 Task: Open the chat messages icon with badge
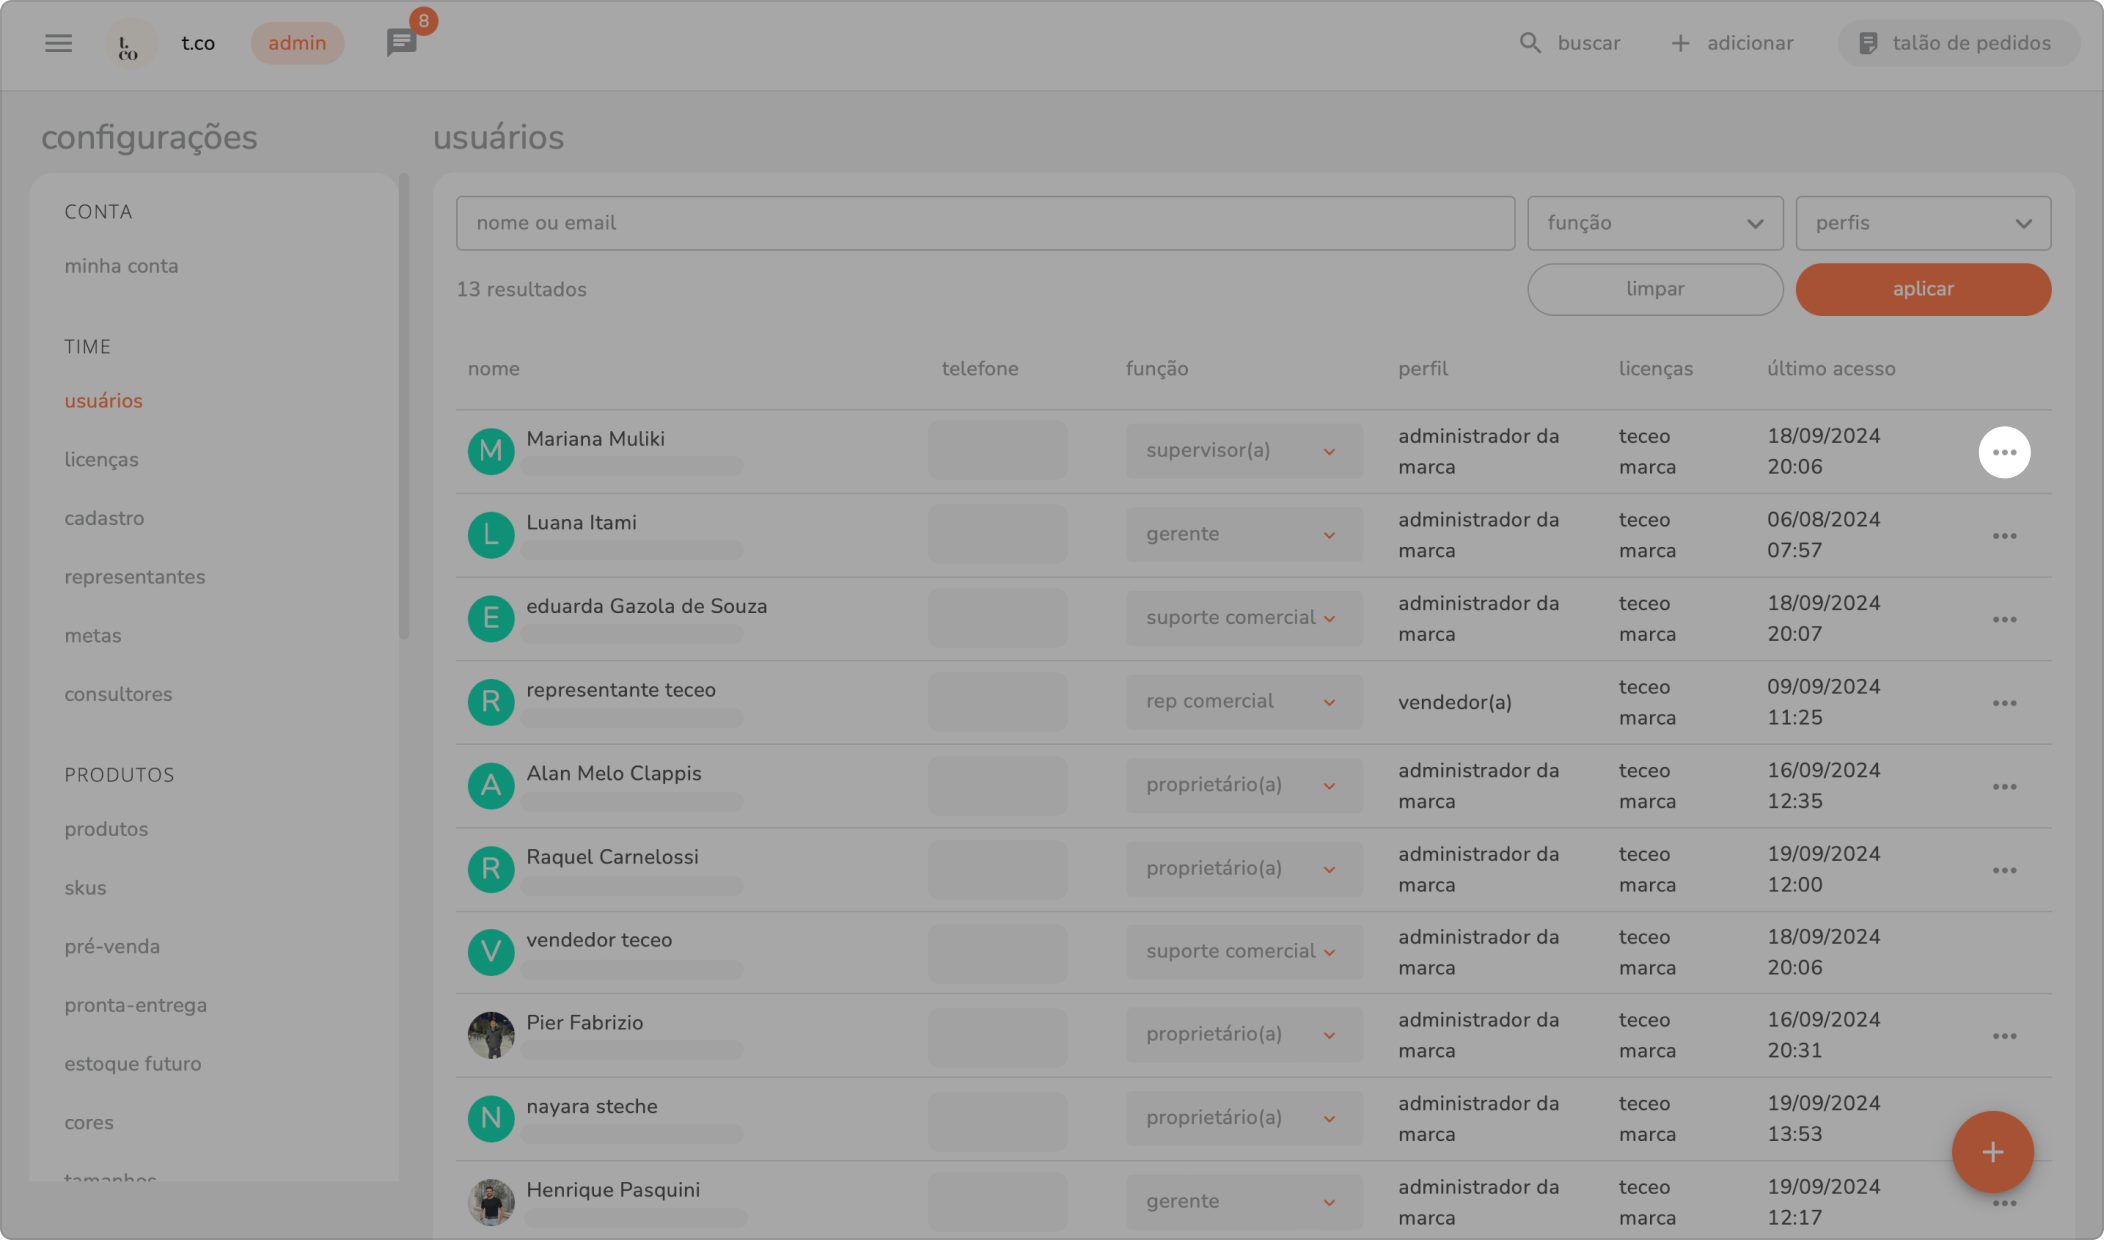[x=402, y=43]
